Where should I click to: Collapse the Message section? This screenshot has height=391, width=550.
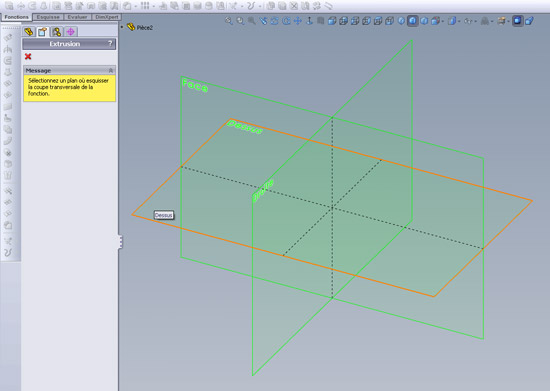pos(111,70)
